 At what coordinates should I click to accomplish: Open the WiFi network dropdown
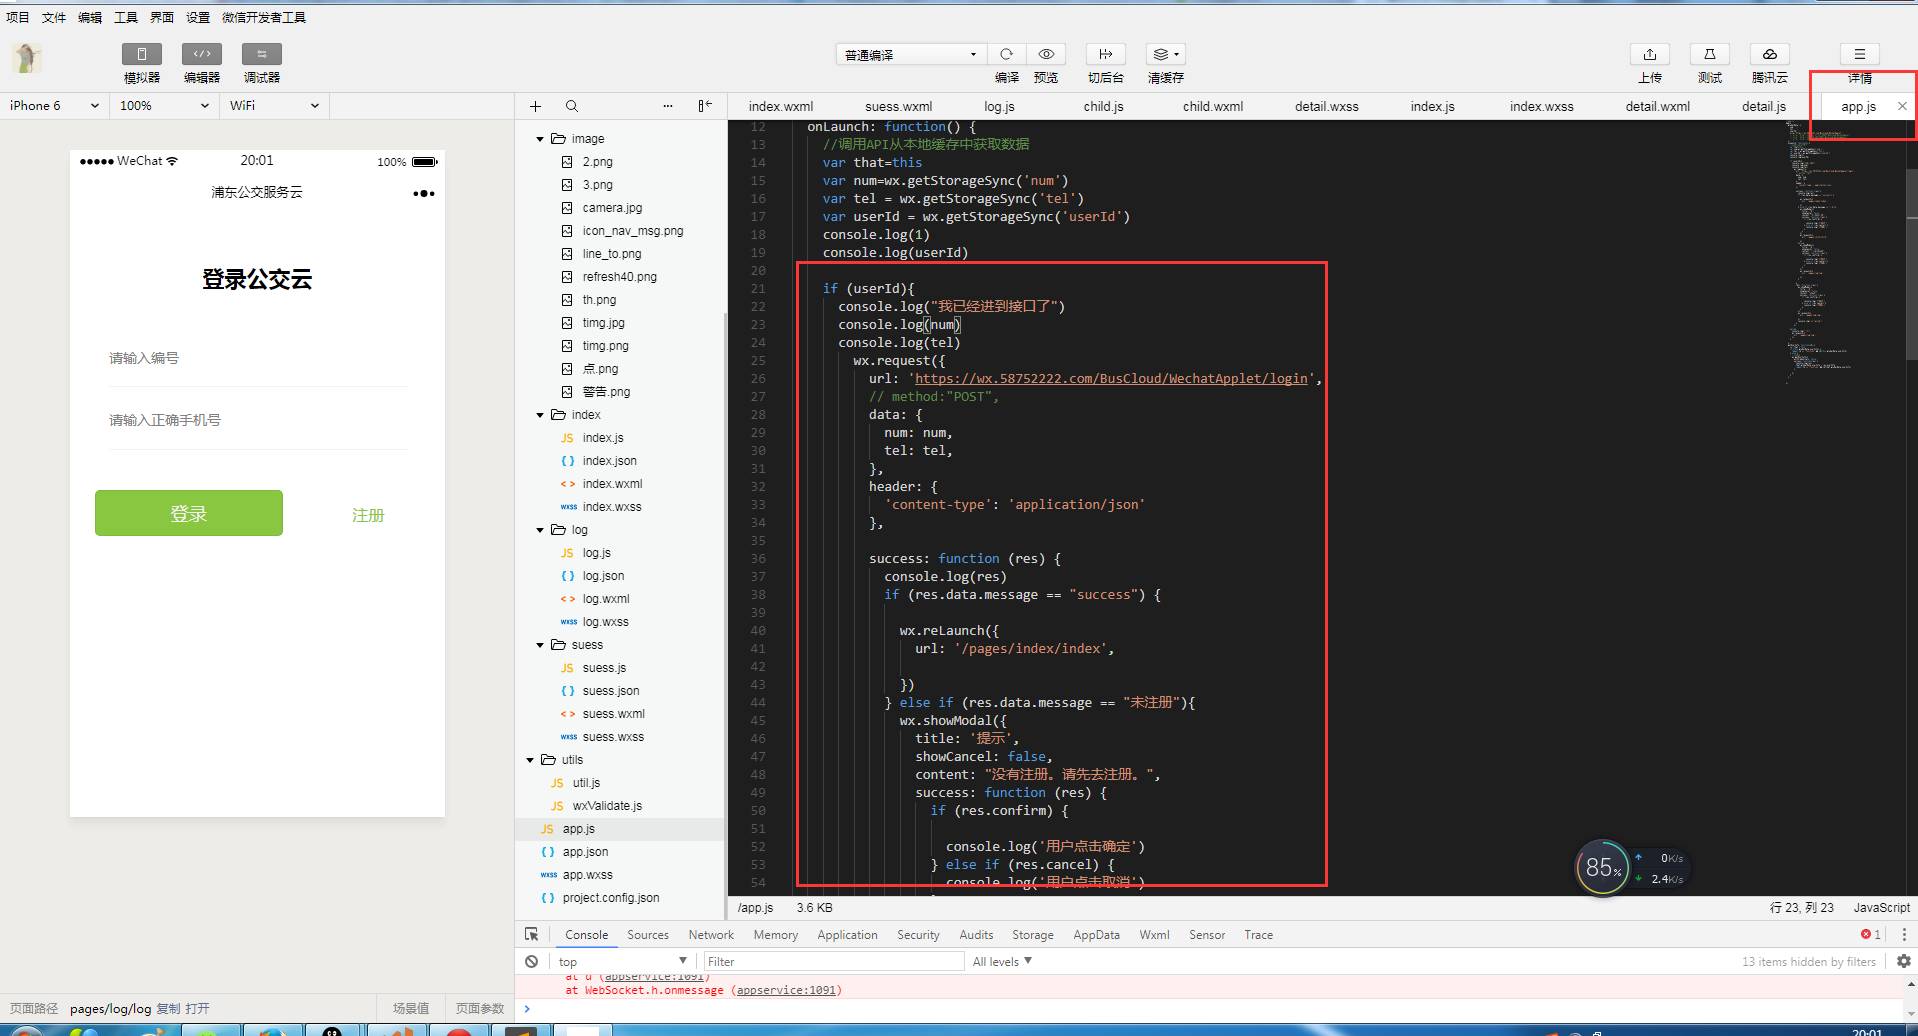[273, 106]
